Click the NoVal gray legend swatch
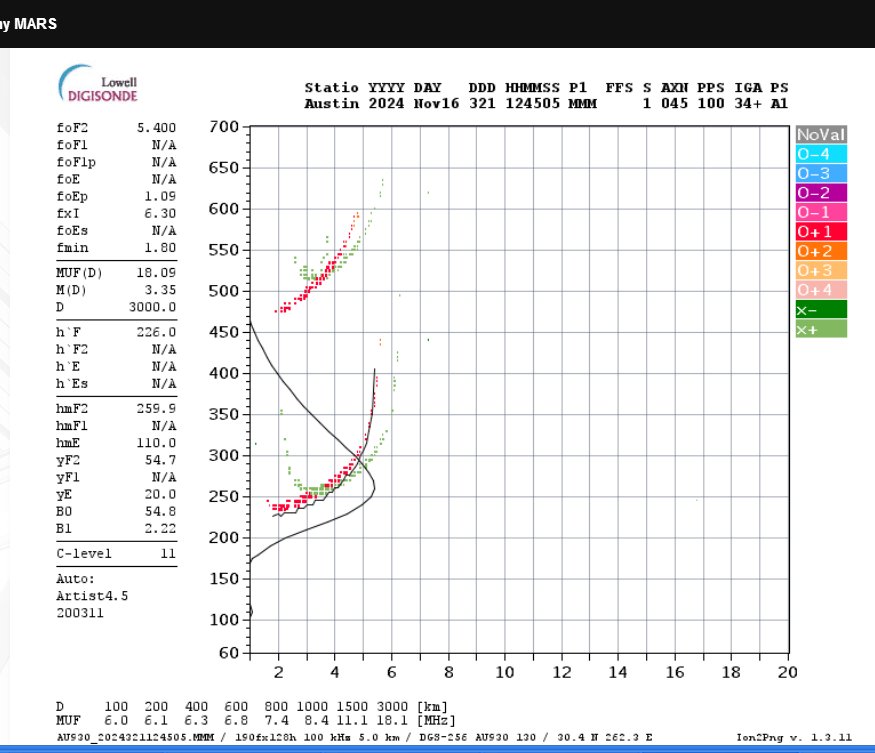875x753 pixels. 821,134
